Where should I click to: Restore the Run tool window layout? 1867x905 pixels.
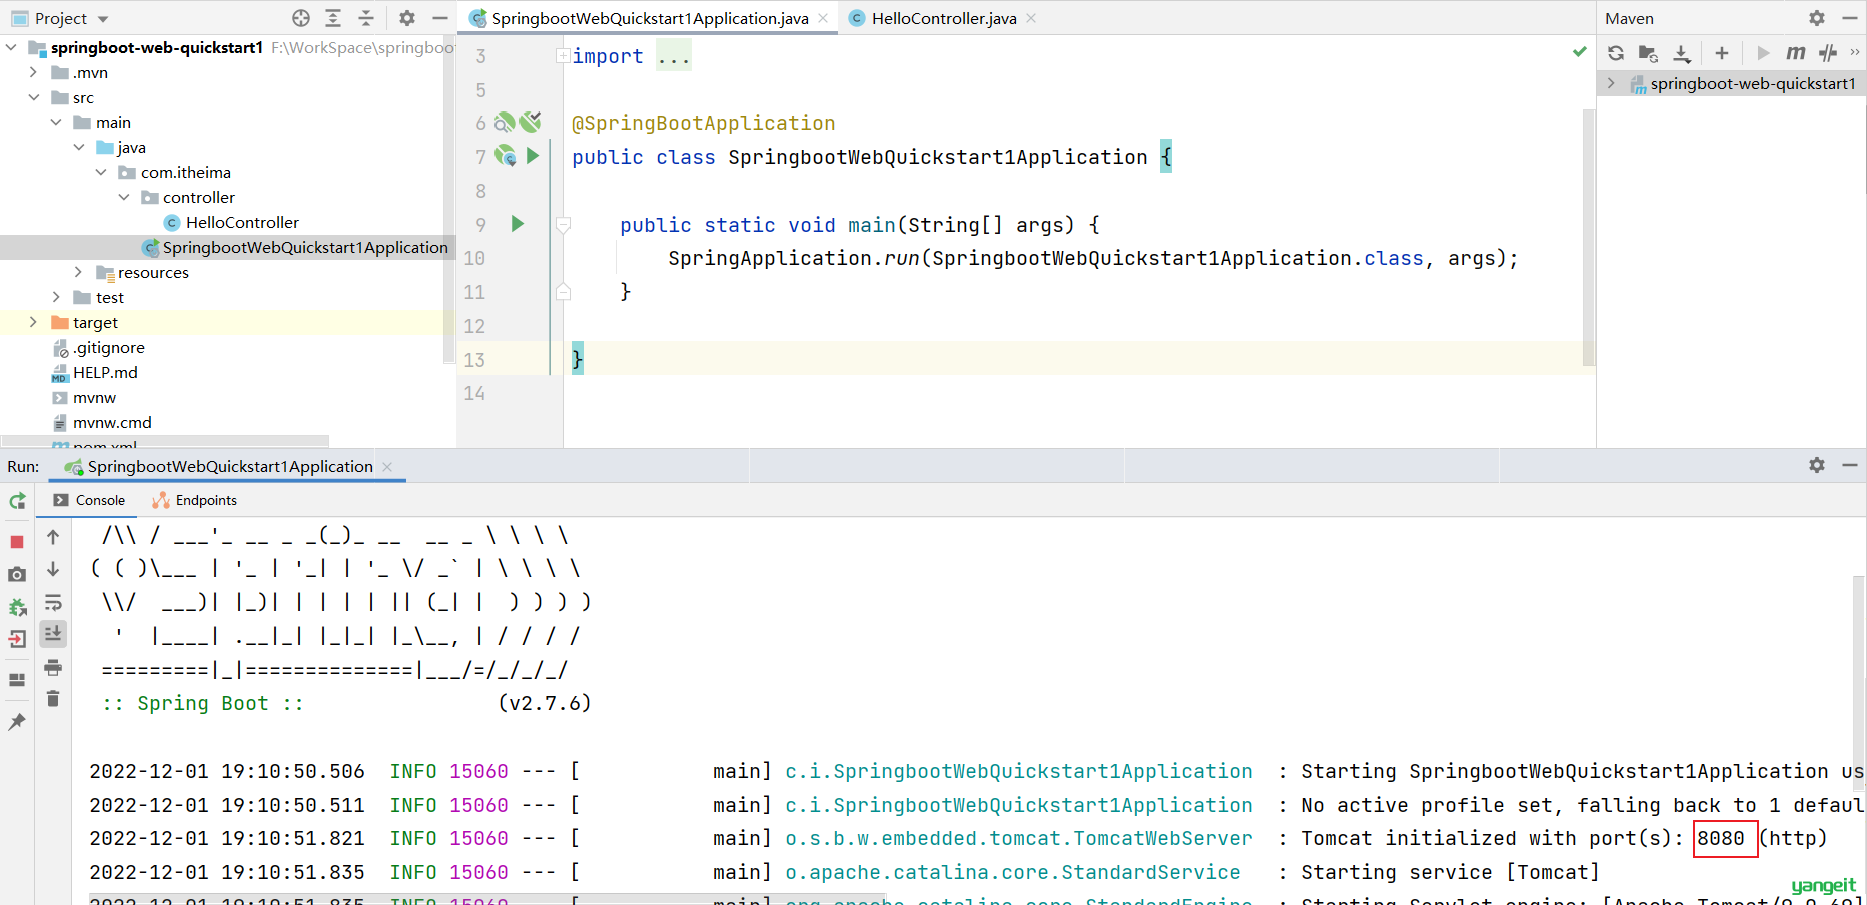coord(17,680)
